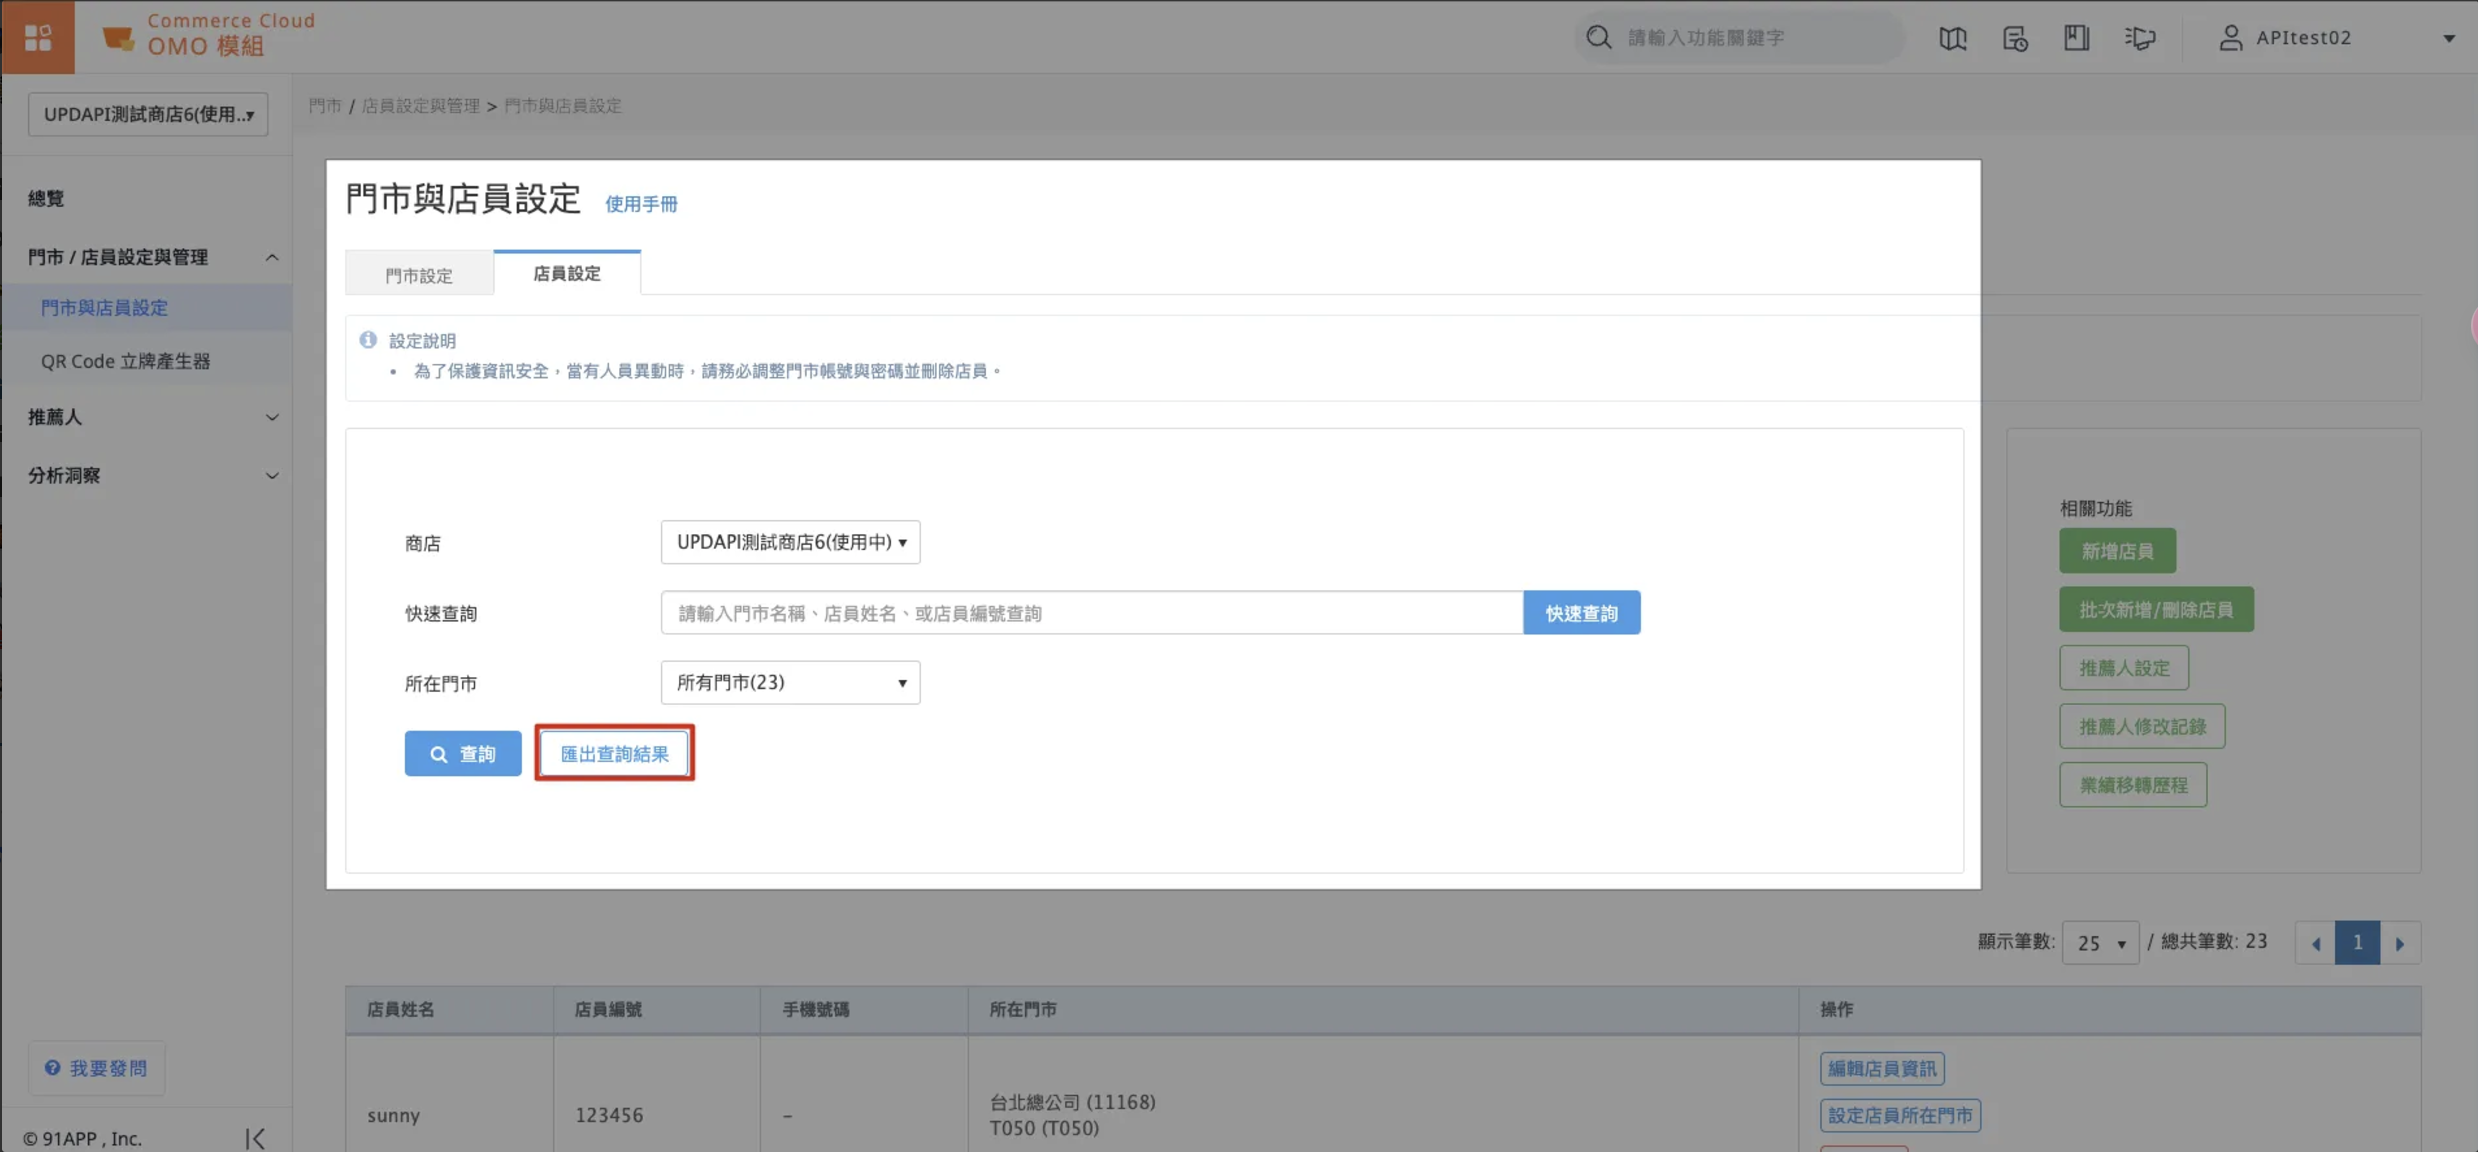Collapse sidebar using the bottom arrow icon
The image size is (2478, 1152).
coord(255,1138)
